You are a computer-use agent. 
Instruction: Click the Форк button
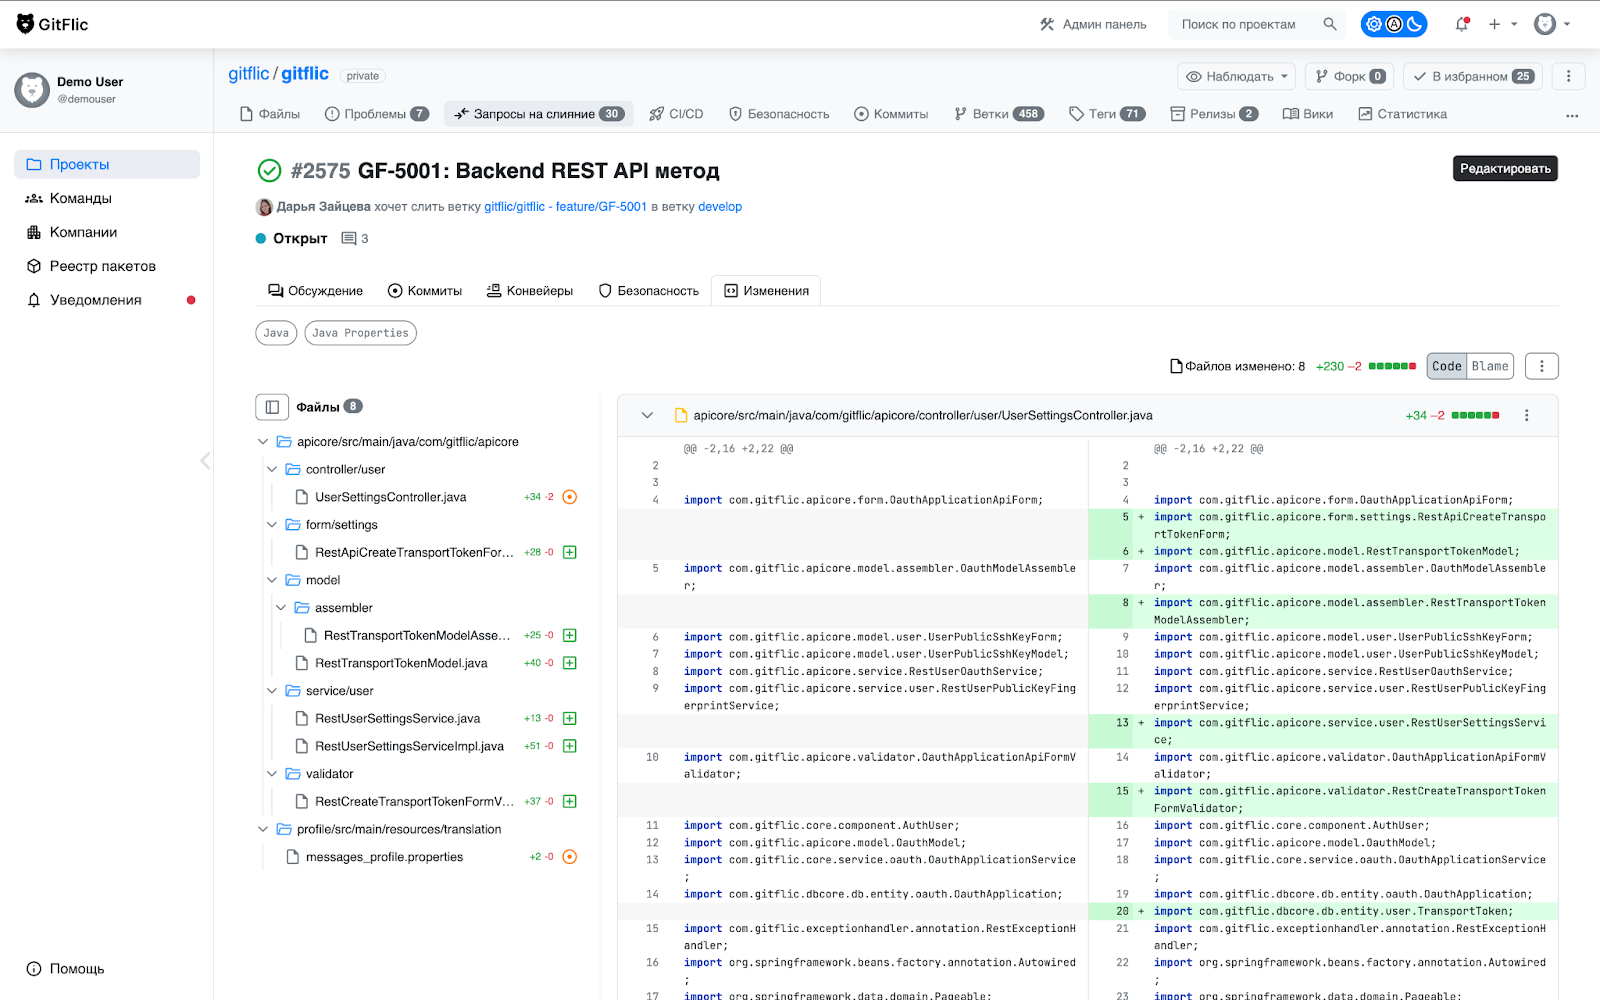(x=1350, y=76)
